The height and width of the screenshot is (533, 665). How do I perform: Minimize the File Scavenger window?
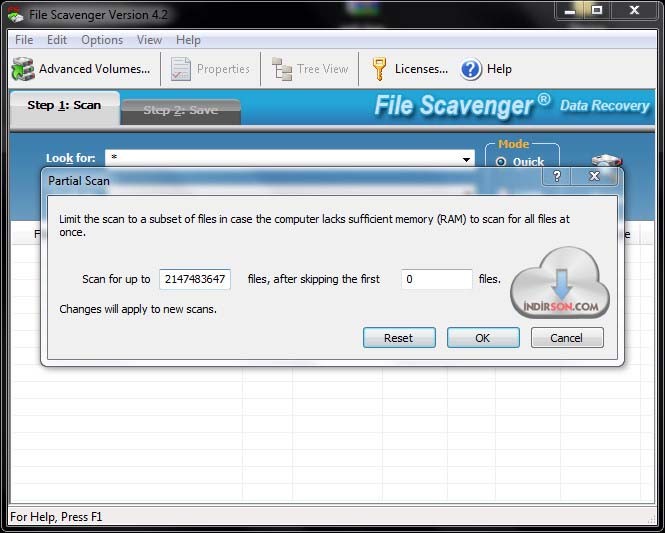coord(570,11)
